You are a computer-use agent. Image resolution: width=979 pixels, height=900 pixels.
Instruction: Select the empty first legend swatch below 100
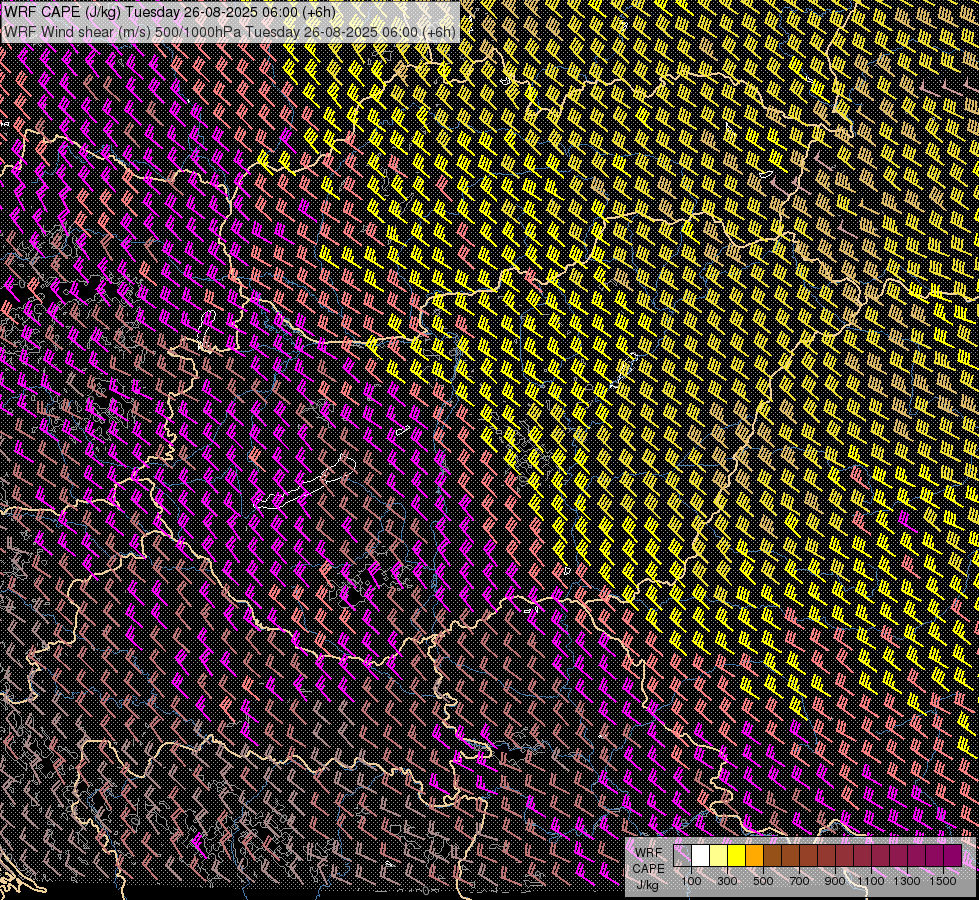(682, 855)
